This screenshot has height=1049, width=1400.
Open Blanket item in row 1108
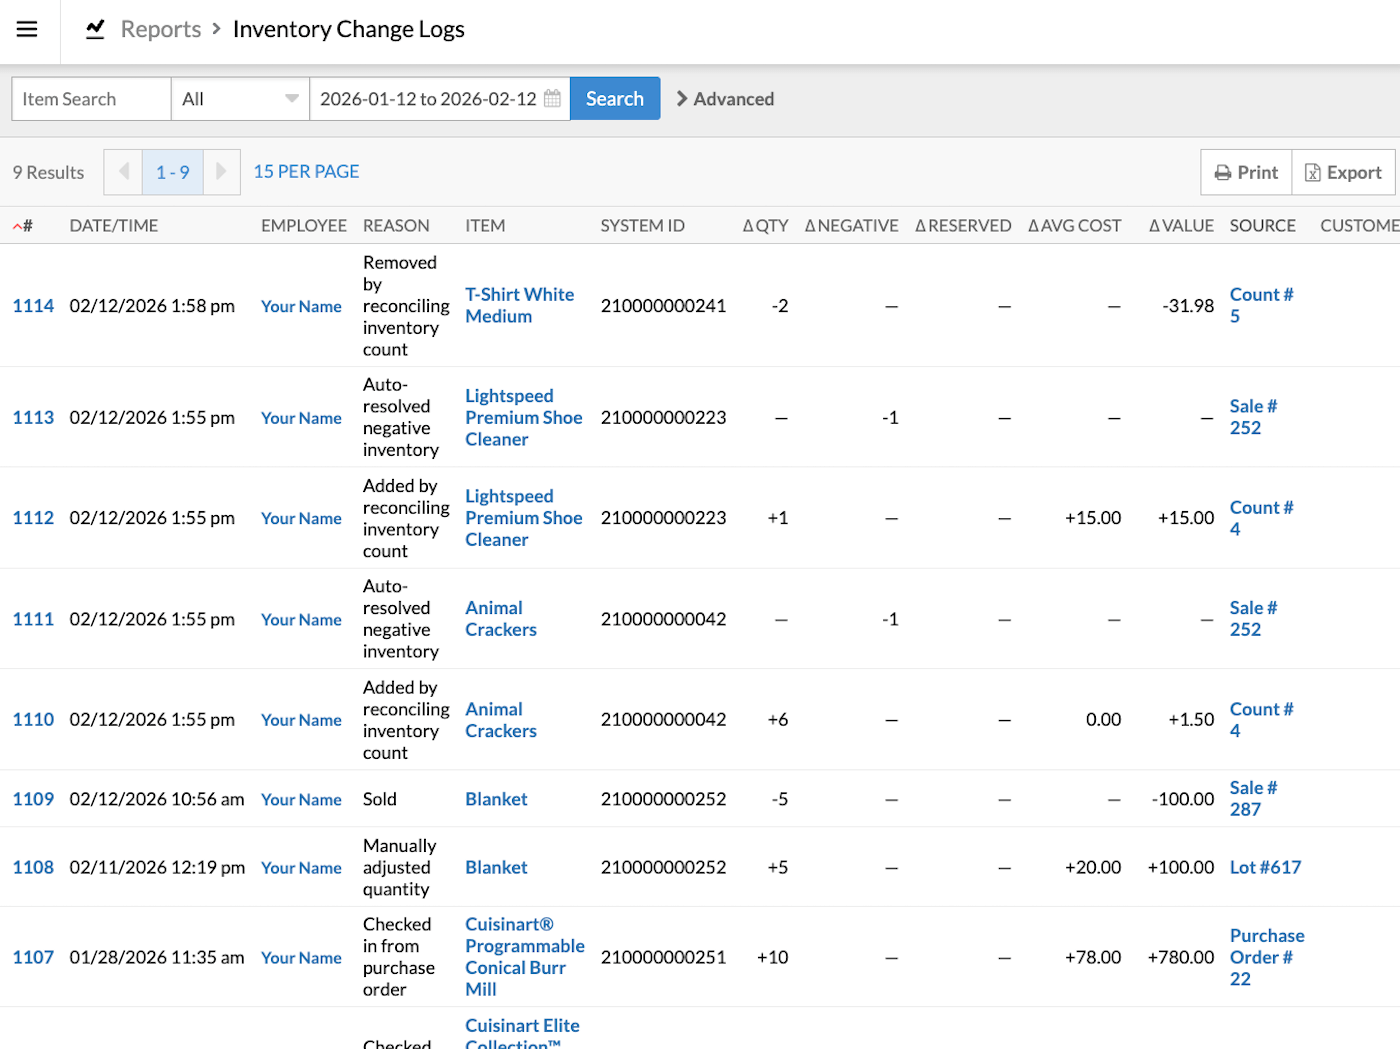496,867
